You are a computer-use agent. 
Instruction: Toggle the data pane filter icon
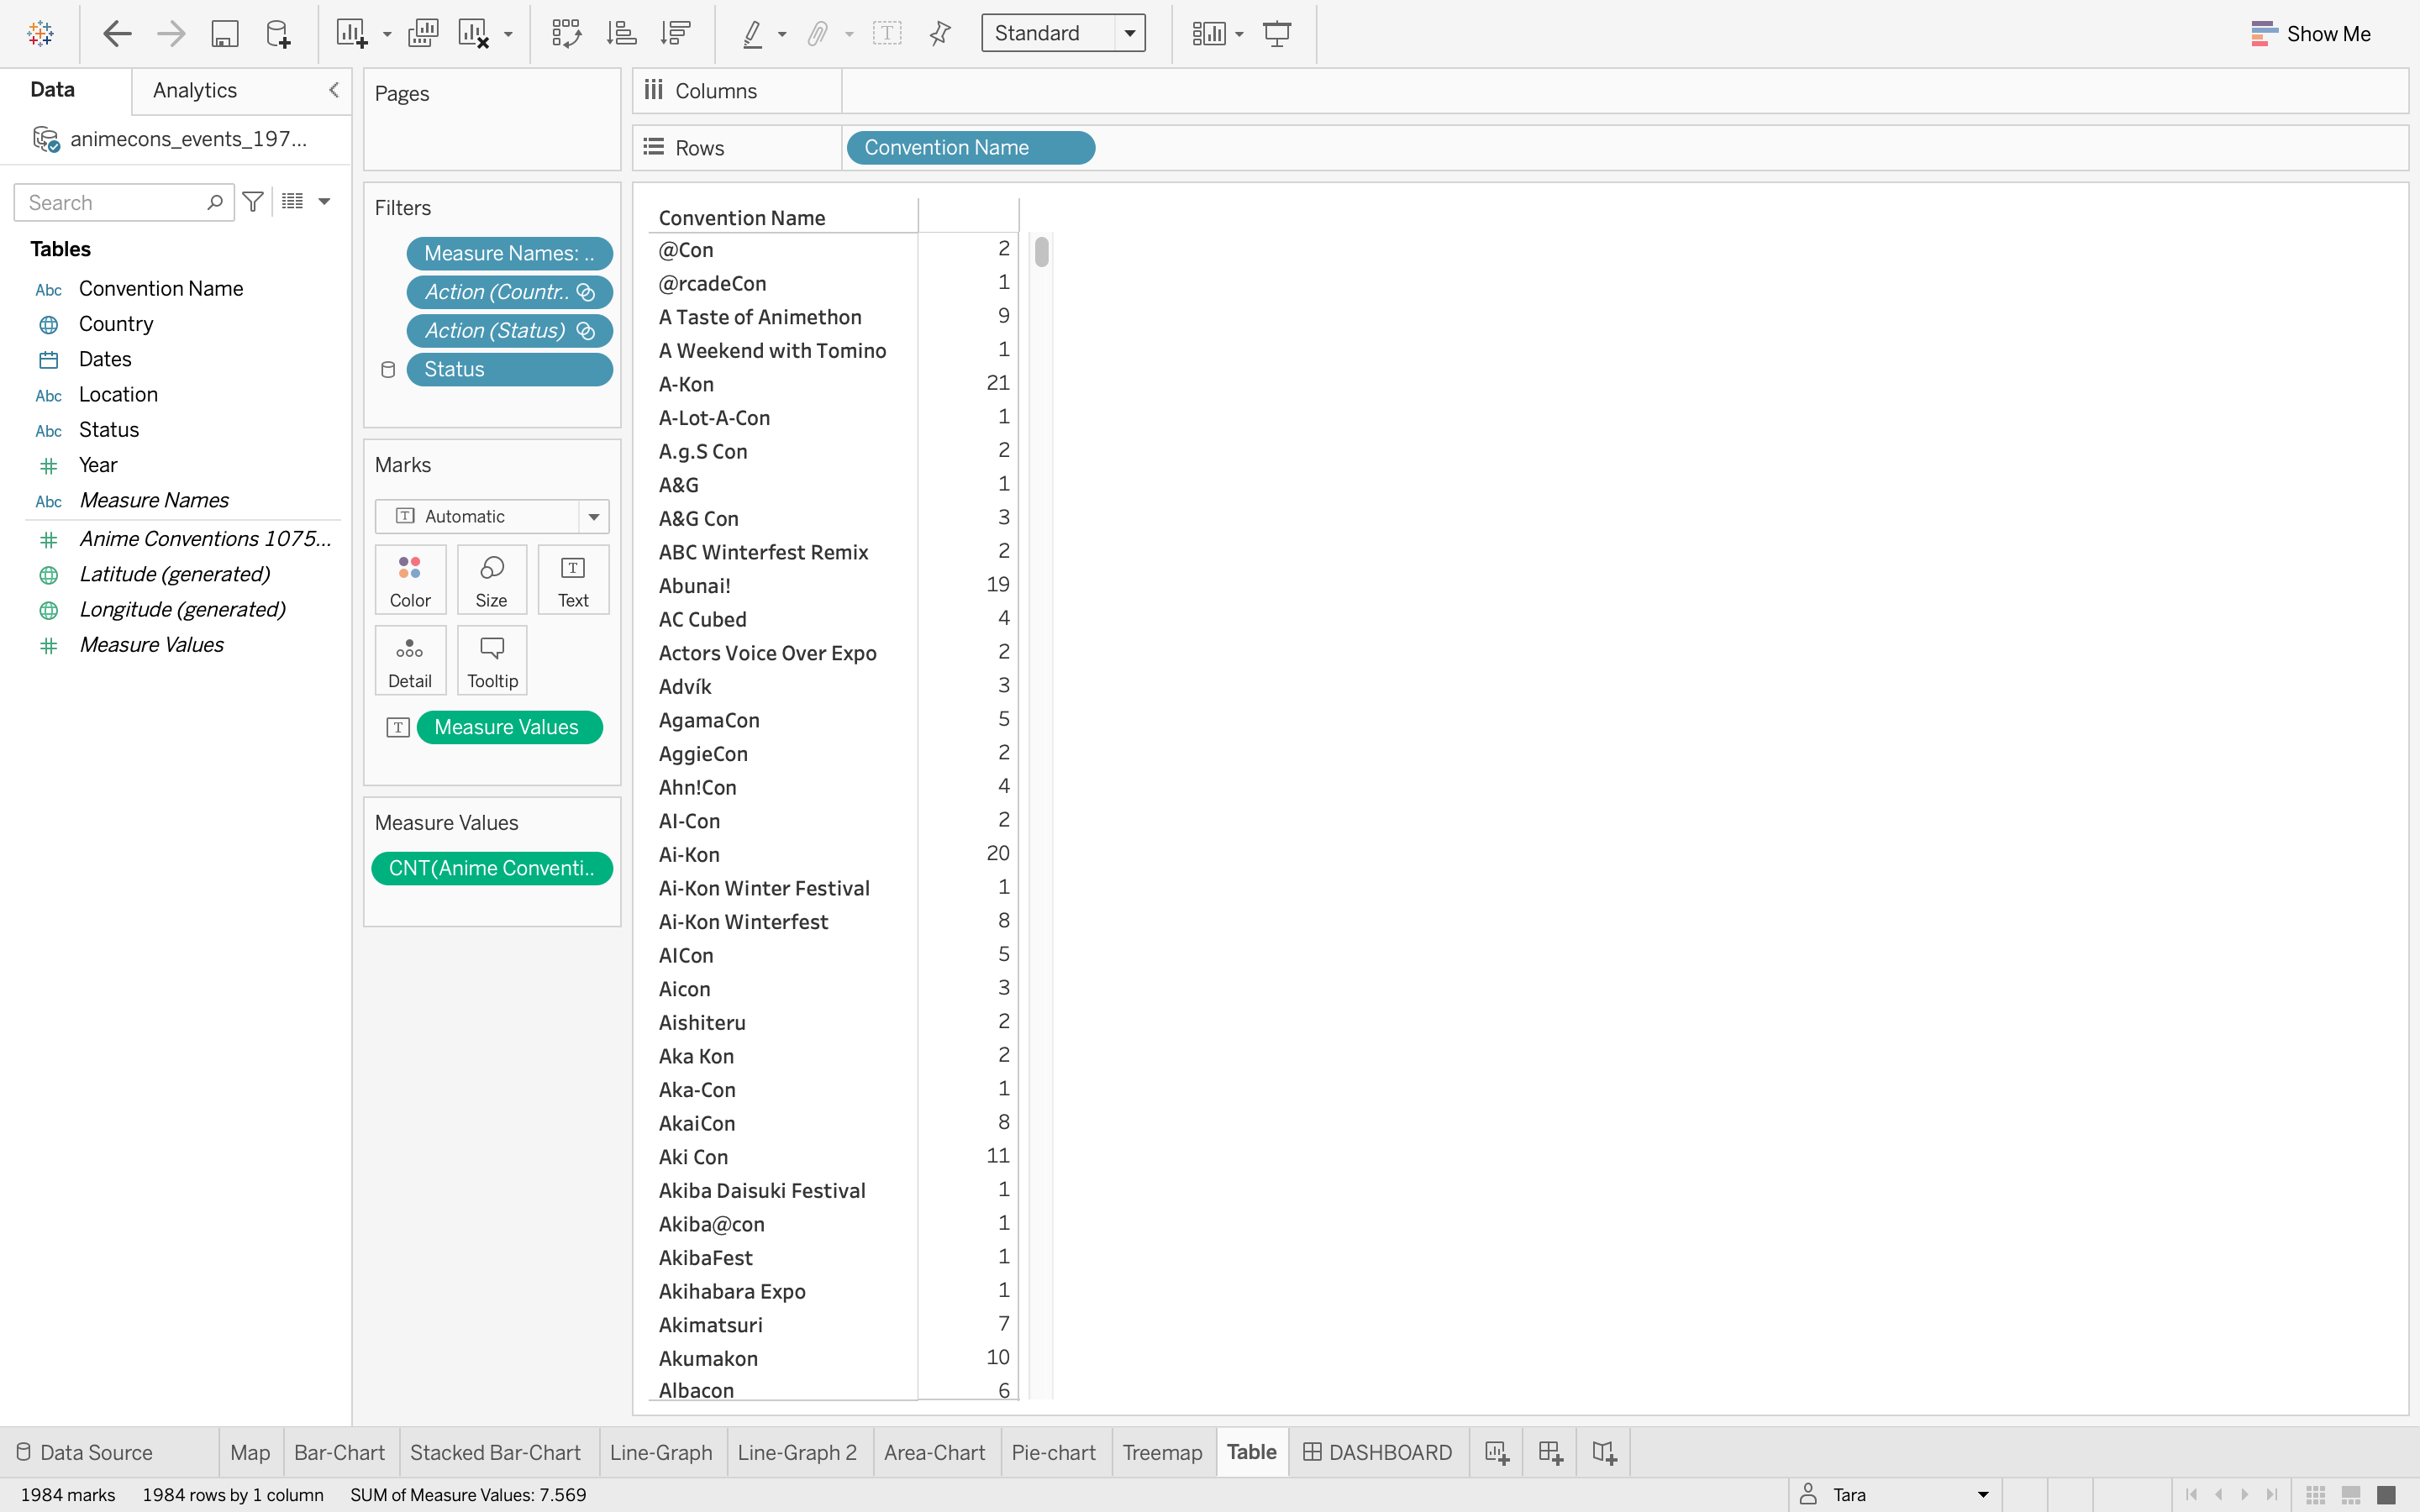pos(253,201)
